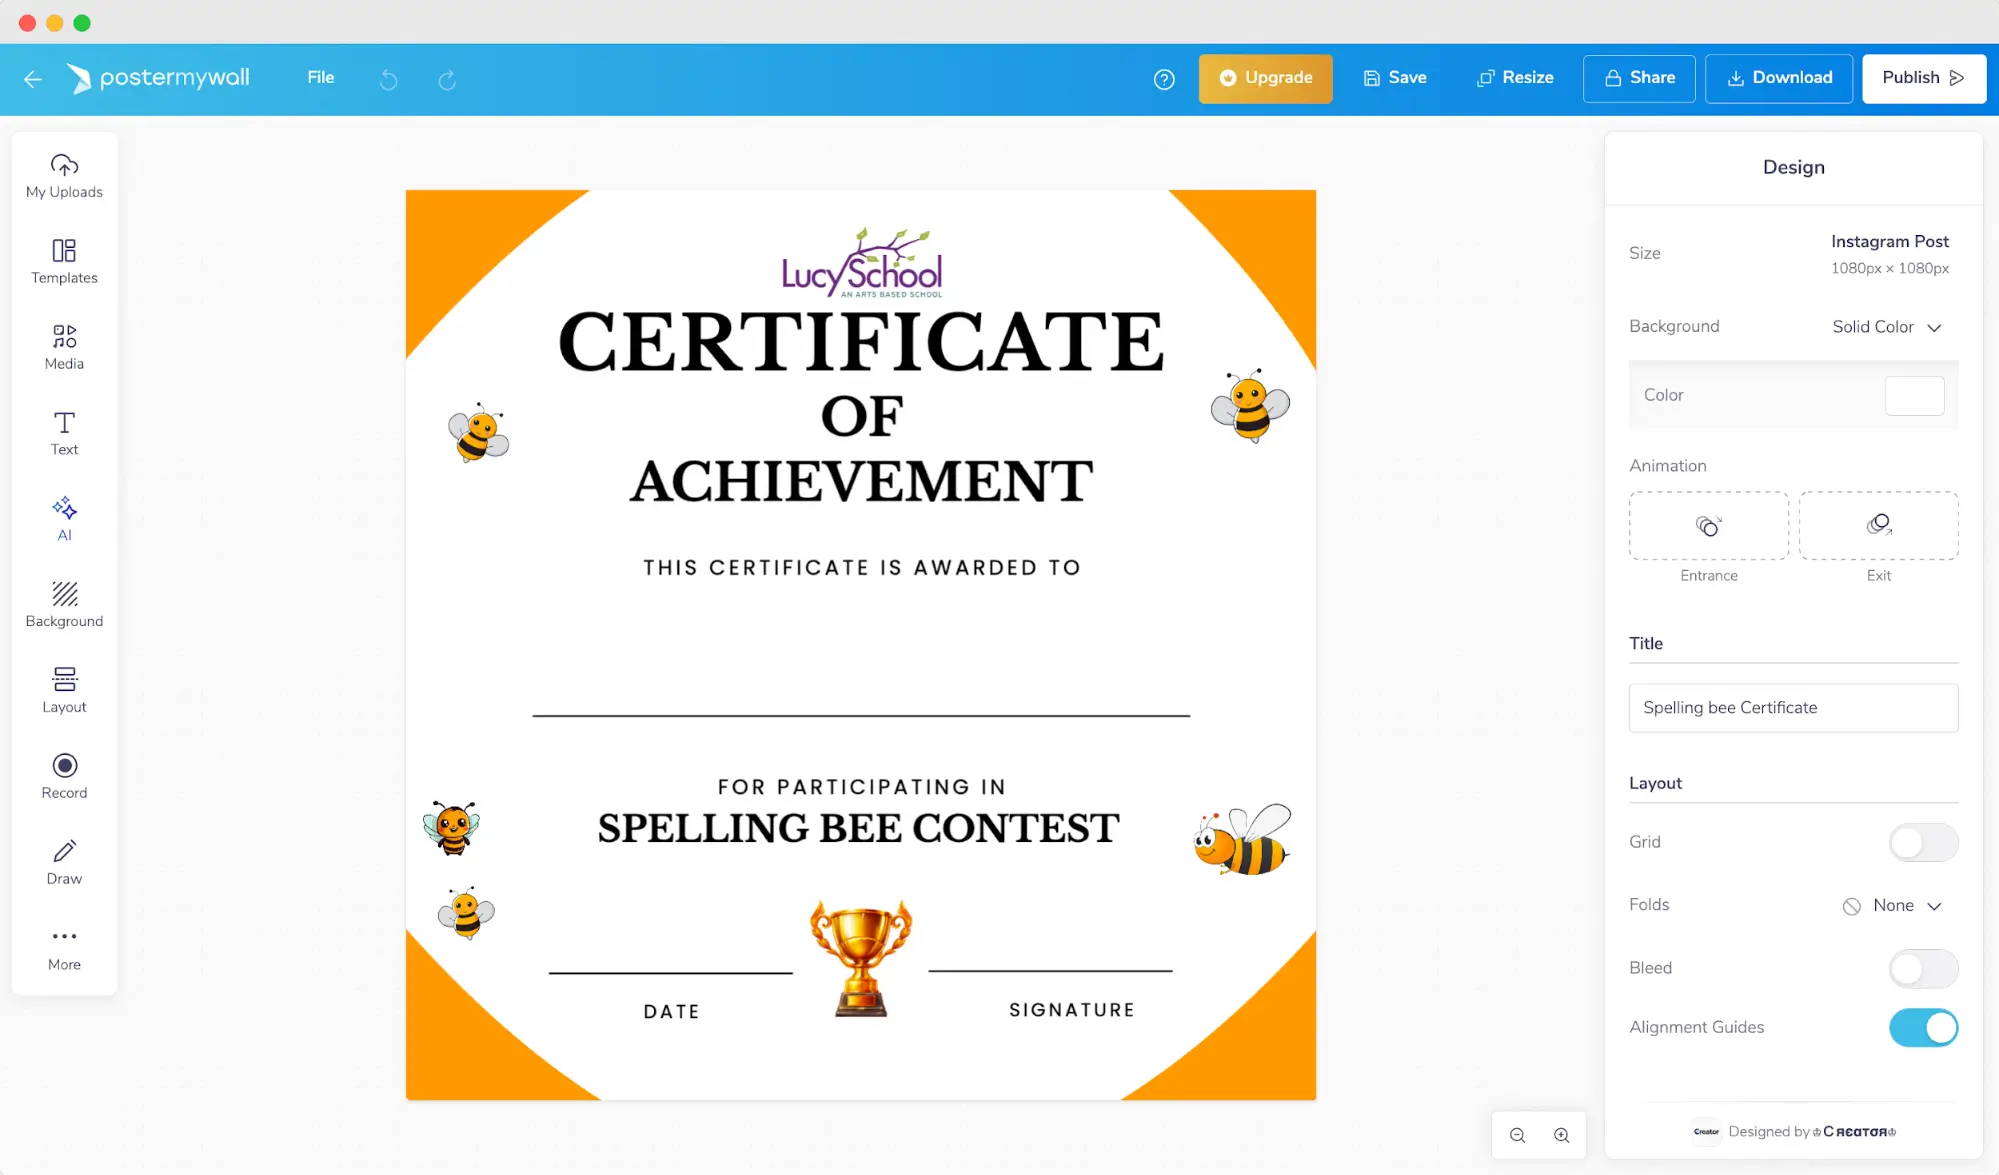The height and width of the screenshot is (1175, 1999).
Task: Click the PosterMyWall logo
Action: click(x=158, y=78)
